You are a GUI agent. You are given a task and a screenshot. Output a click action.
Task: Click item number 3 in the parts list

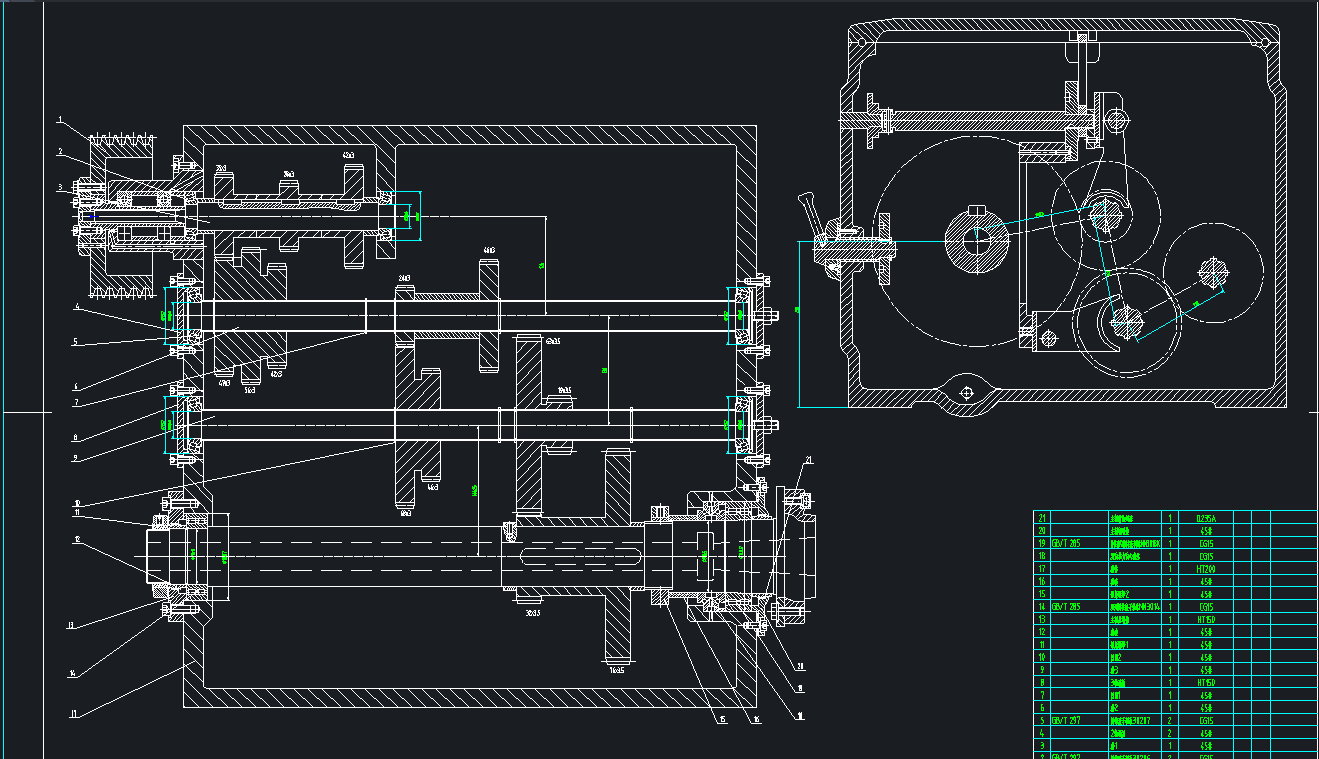[x=1042, y=745]
